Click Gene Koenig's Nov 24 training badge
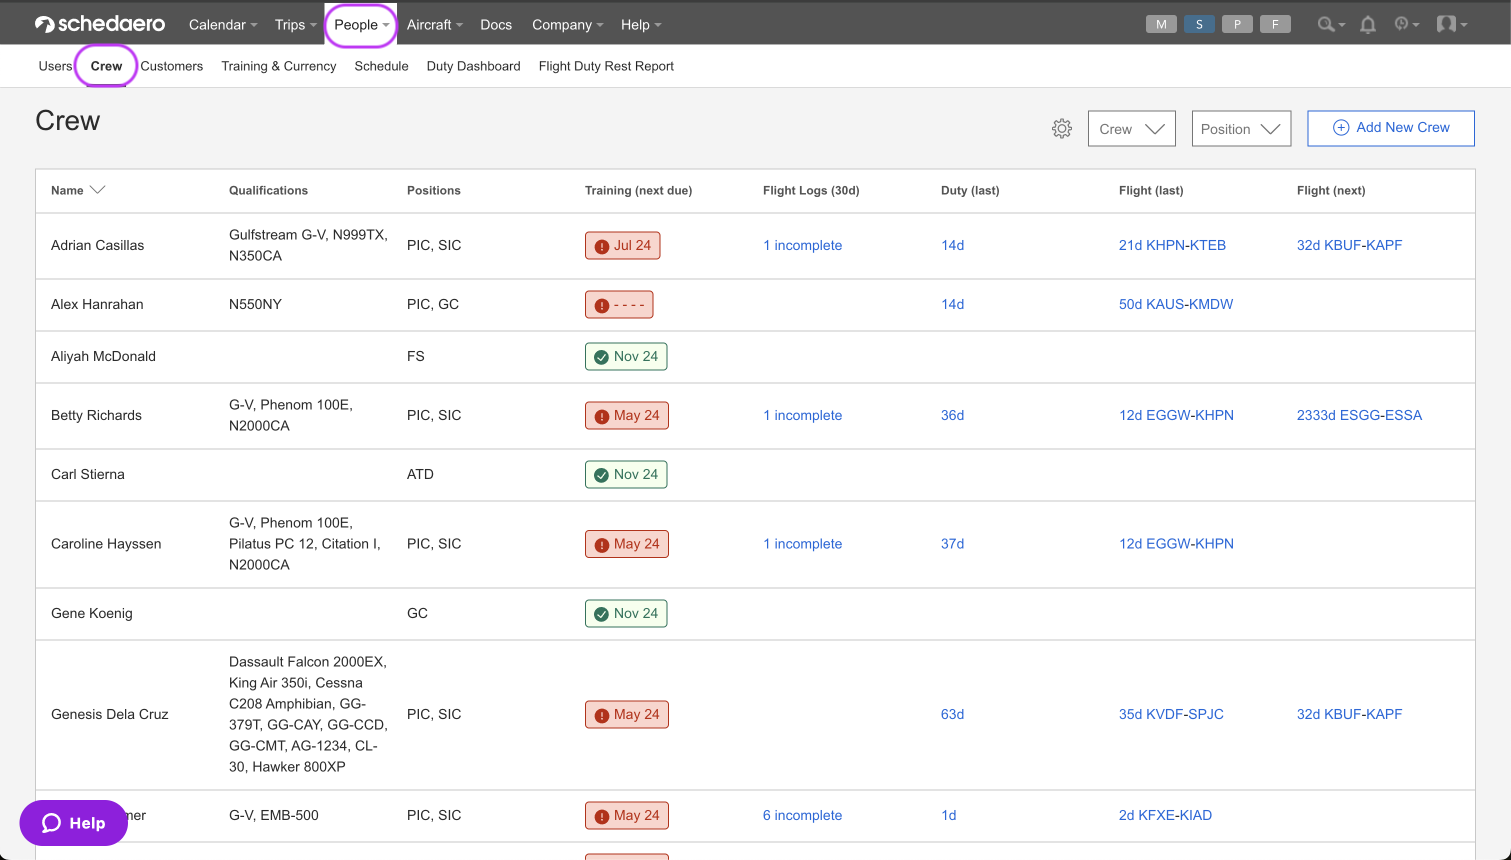The image size is (1511, 860). tap(626, 614)
